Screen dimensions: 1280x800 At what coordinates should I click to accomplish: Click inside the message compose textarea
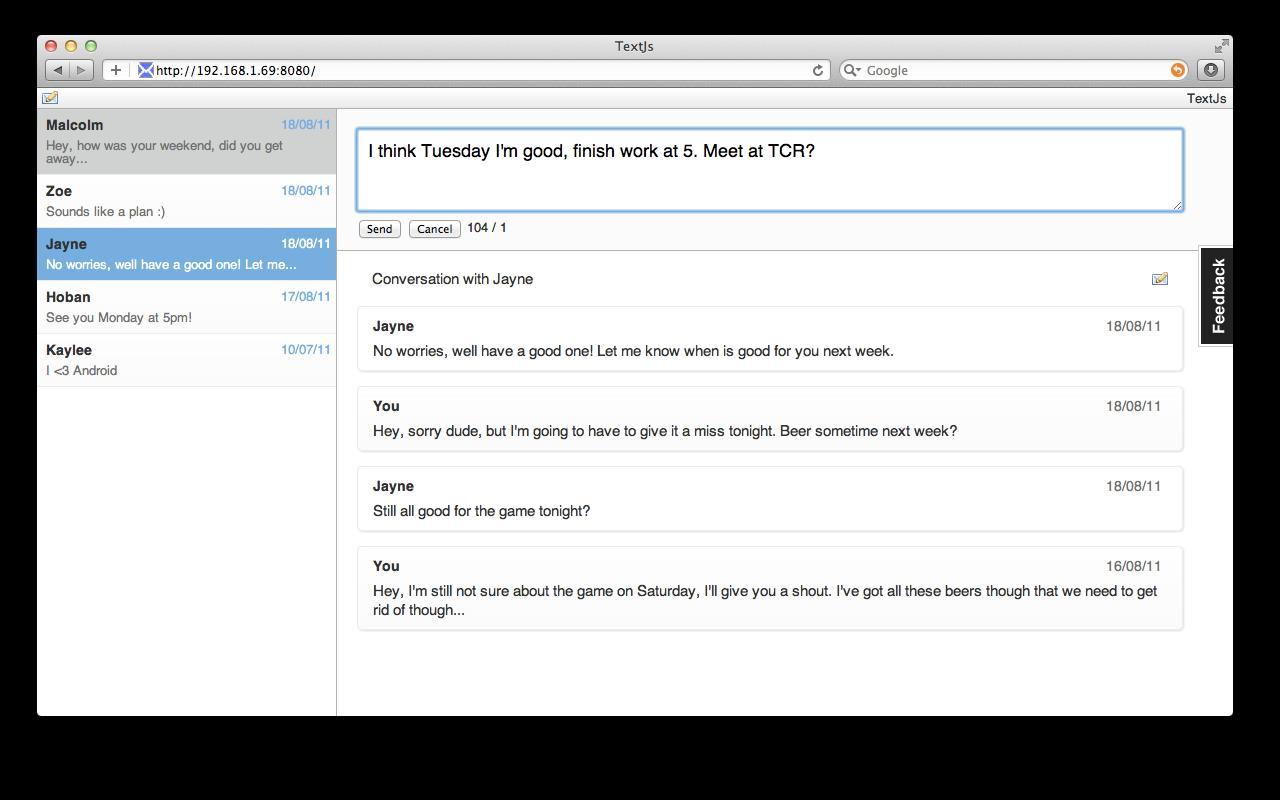click(770, 168)
